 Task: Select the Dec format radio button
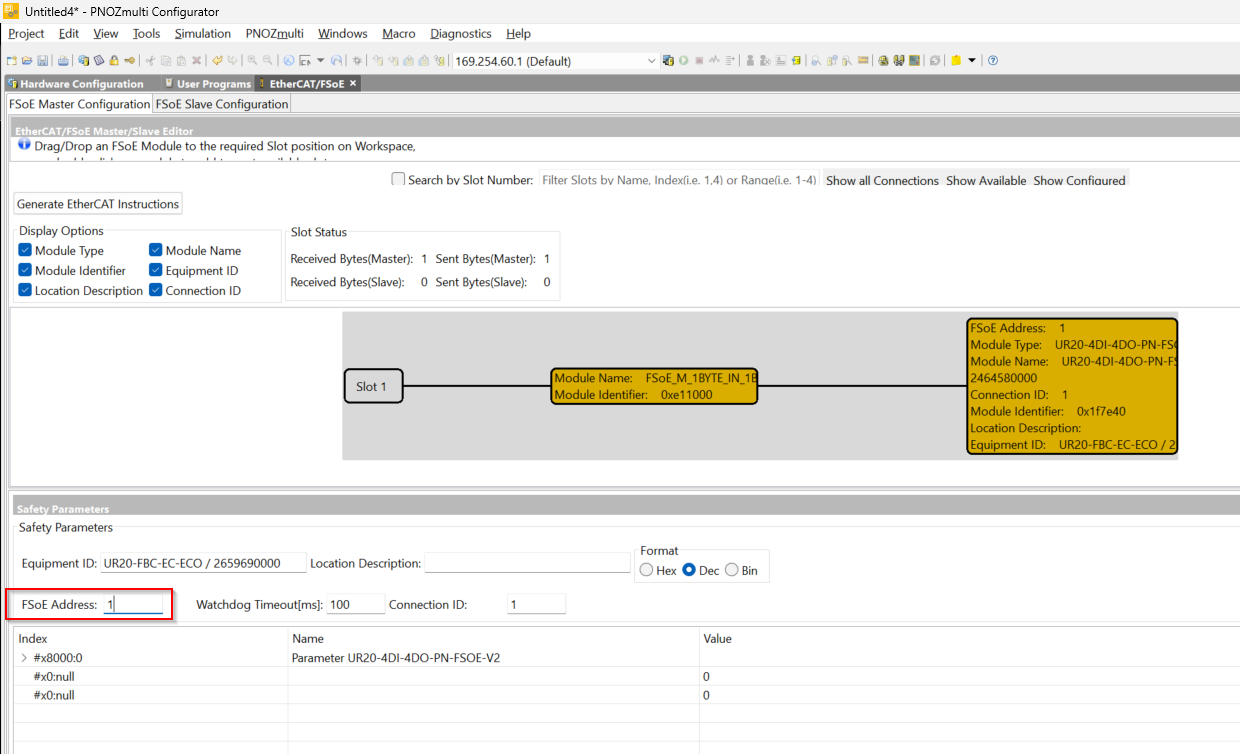(689, 570)
